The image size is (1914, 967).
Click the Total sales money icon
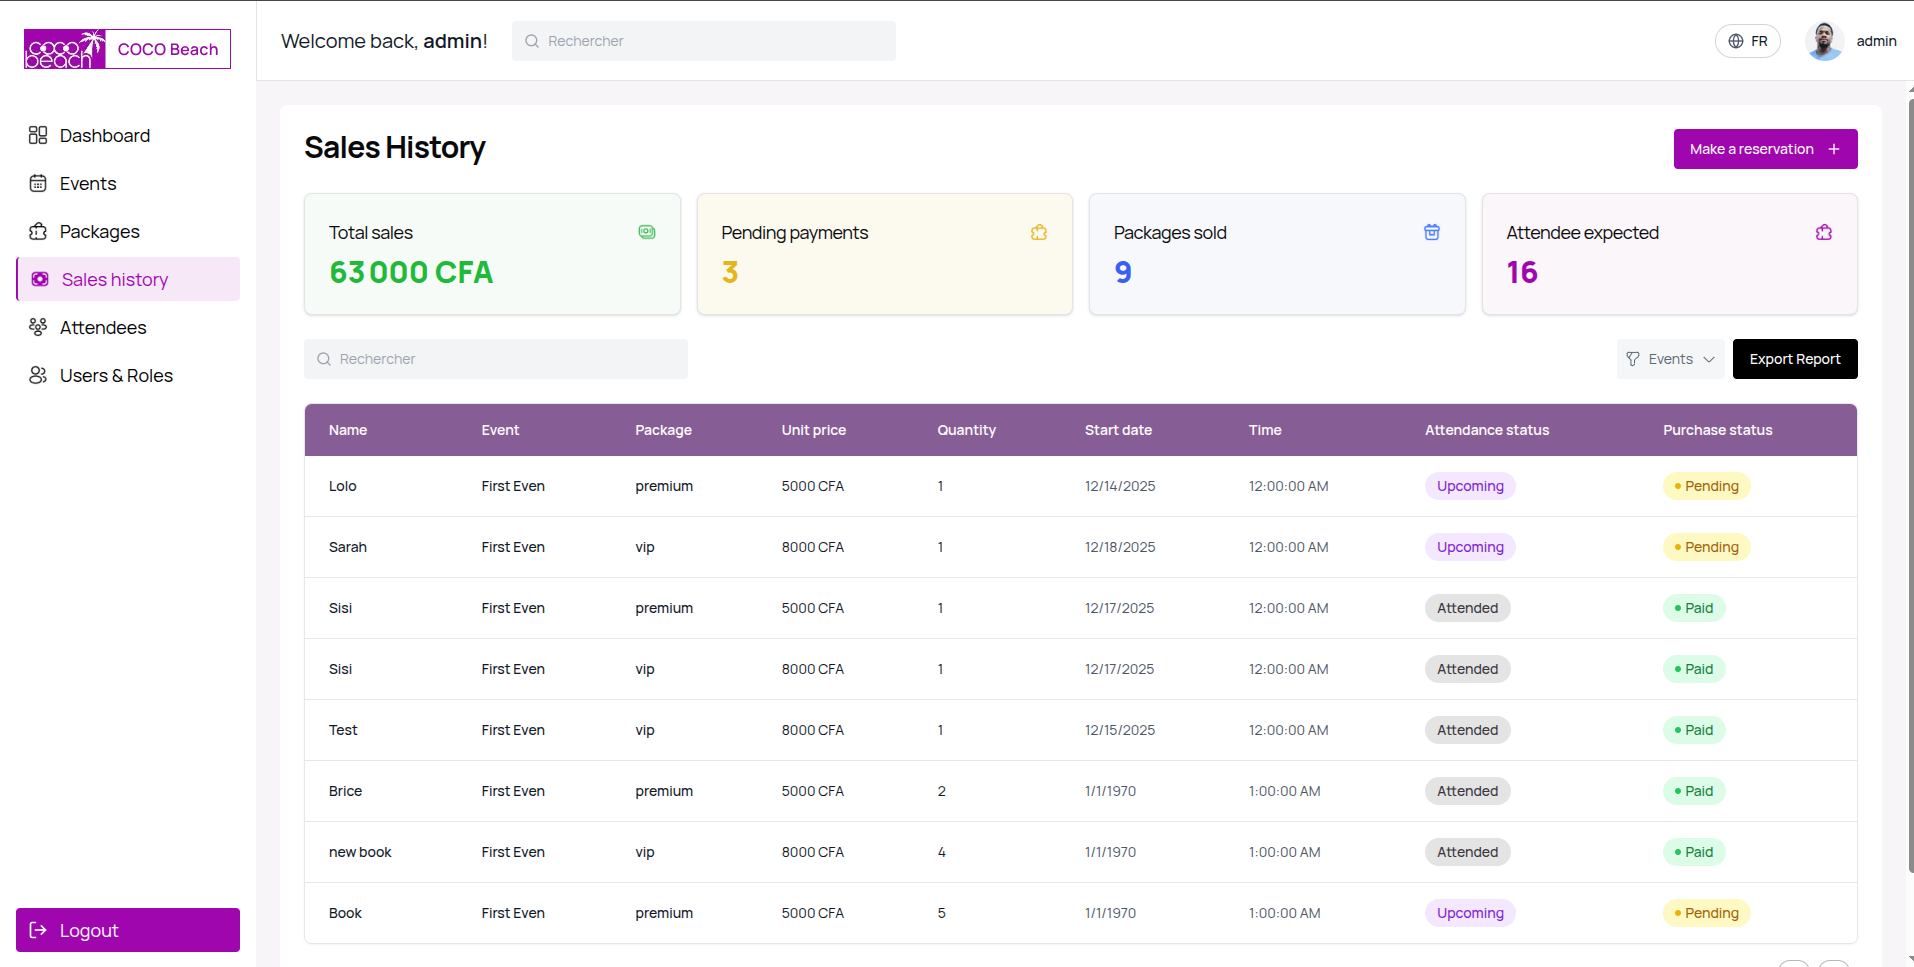(x=647, y=232)
